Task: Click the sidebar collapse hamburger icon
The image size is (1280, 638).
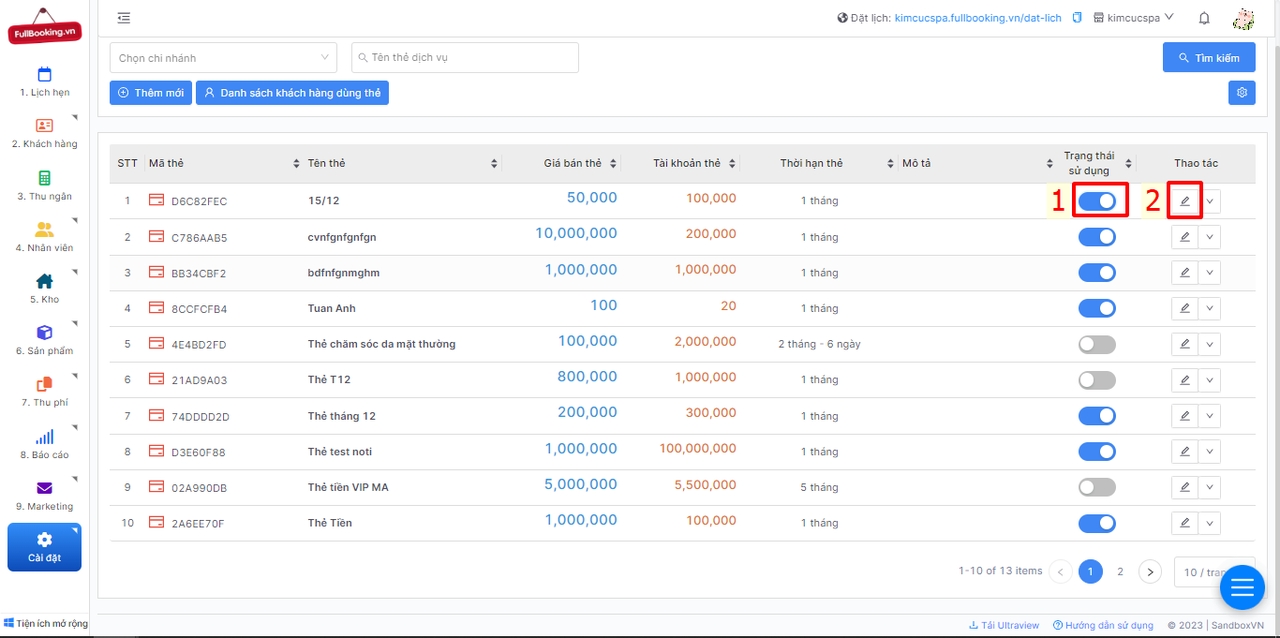Action: (124, 18)
